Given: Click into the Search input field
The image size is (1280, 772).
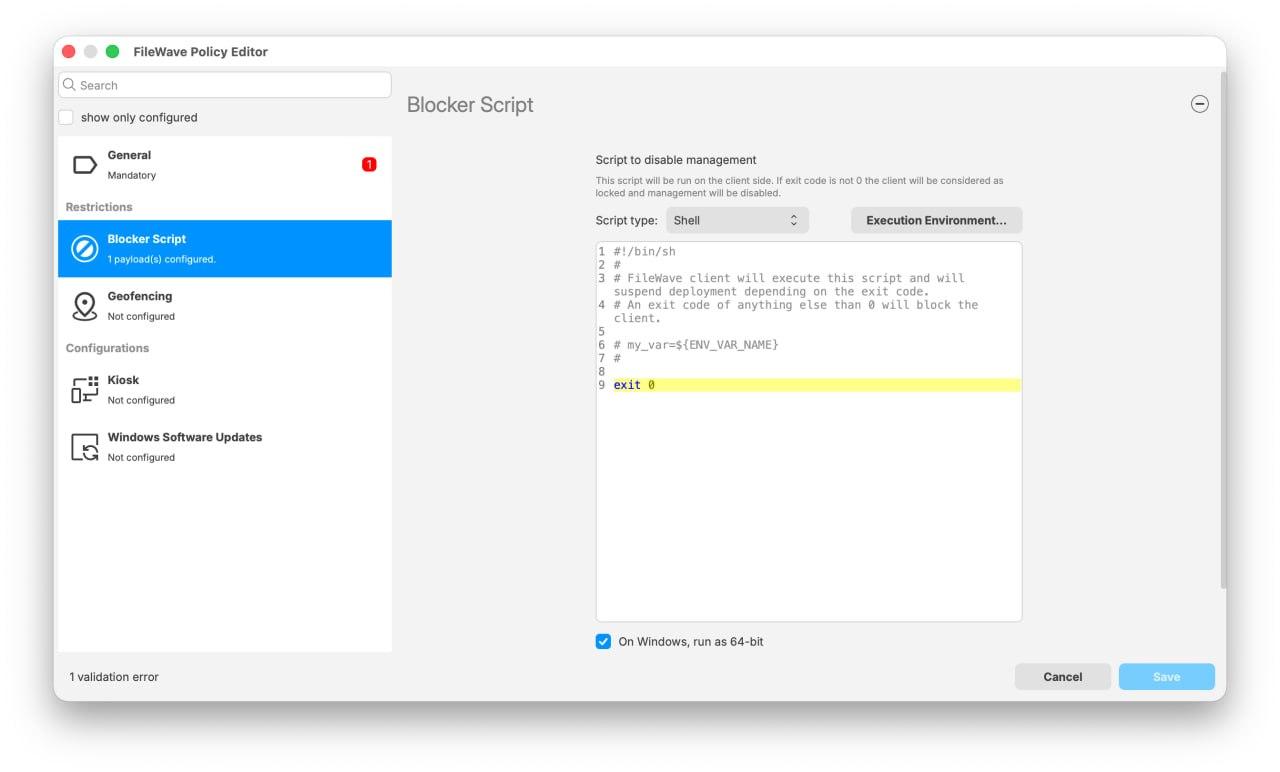Looking at the screenshot, I should (x=225, y=85).
